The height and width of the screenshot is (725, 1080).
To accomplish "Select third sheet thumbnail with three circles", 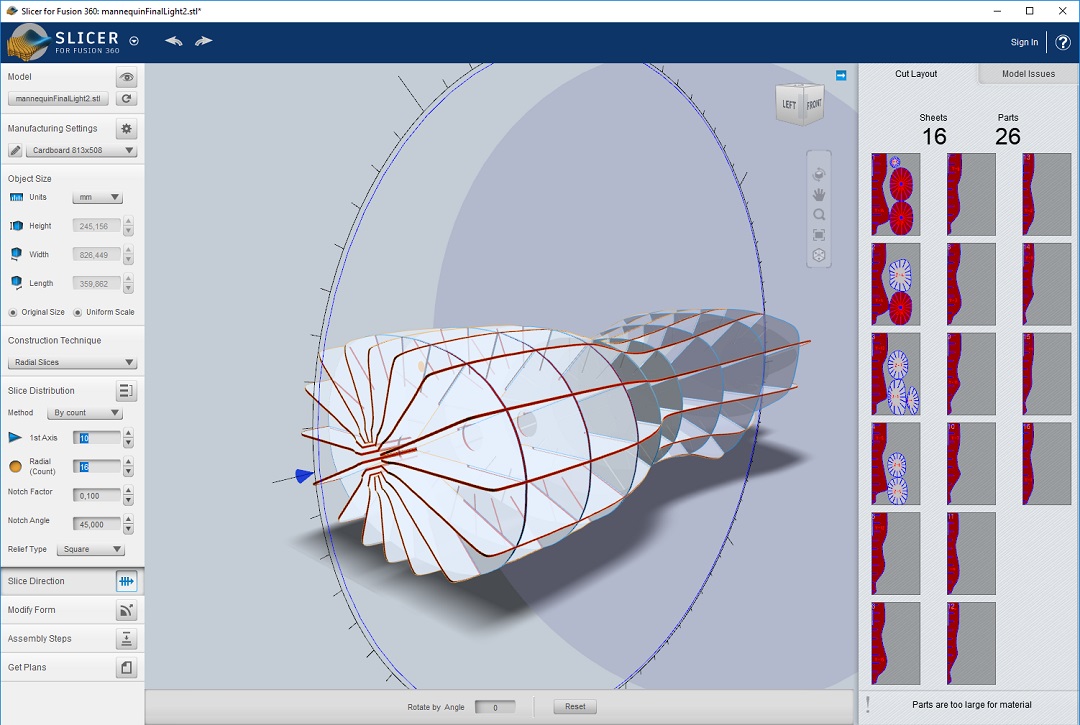I will [x=895, y=374].
